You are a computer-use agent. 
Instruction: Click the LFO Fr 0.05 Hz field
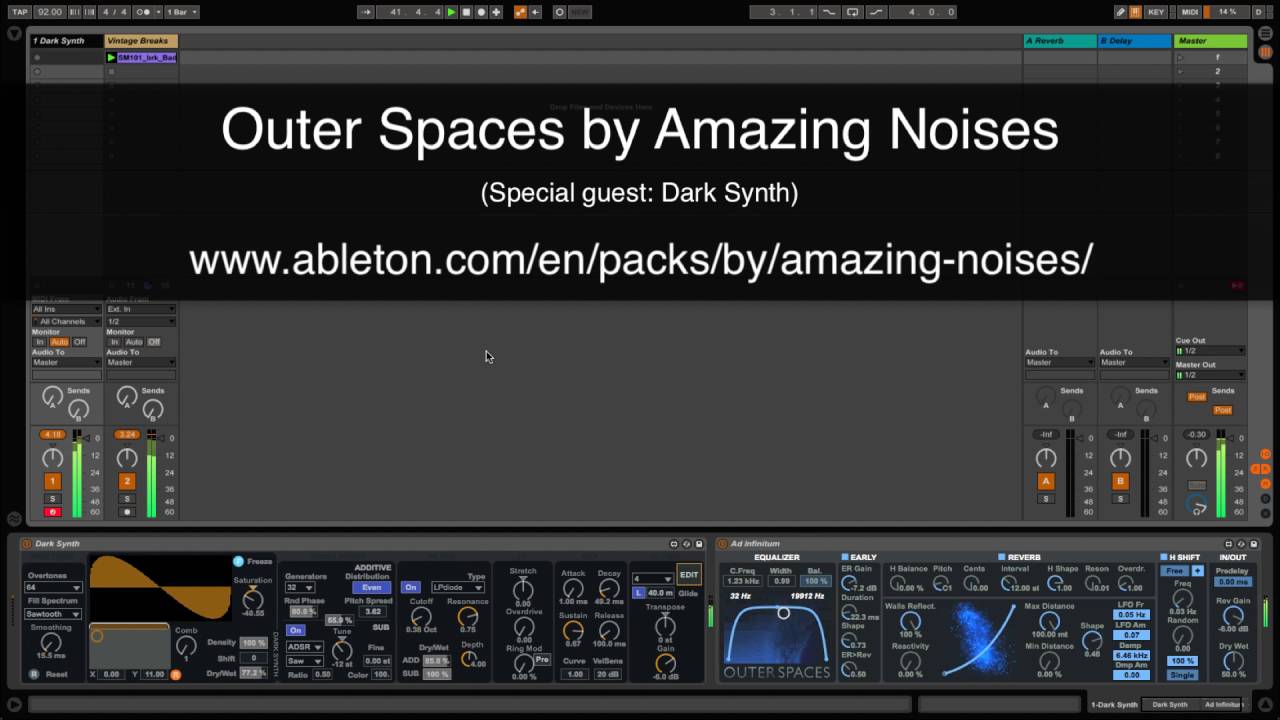point(1132,615)
